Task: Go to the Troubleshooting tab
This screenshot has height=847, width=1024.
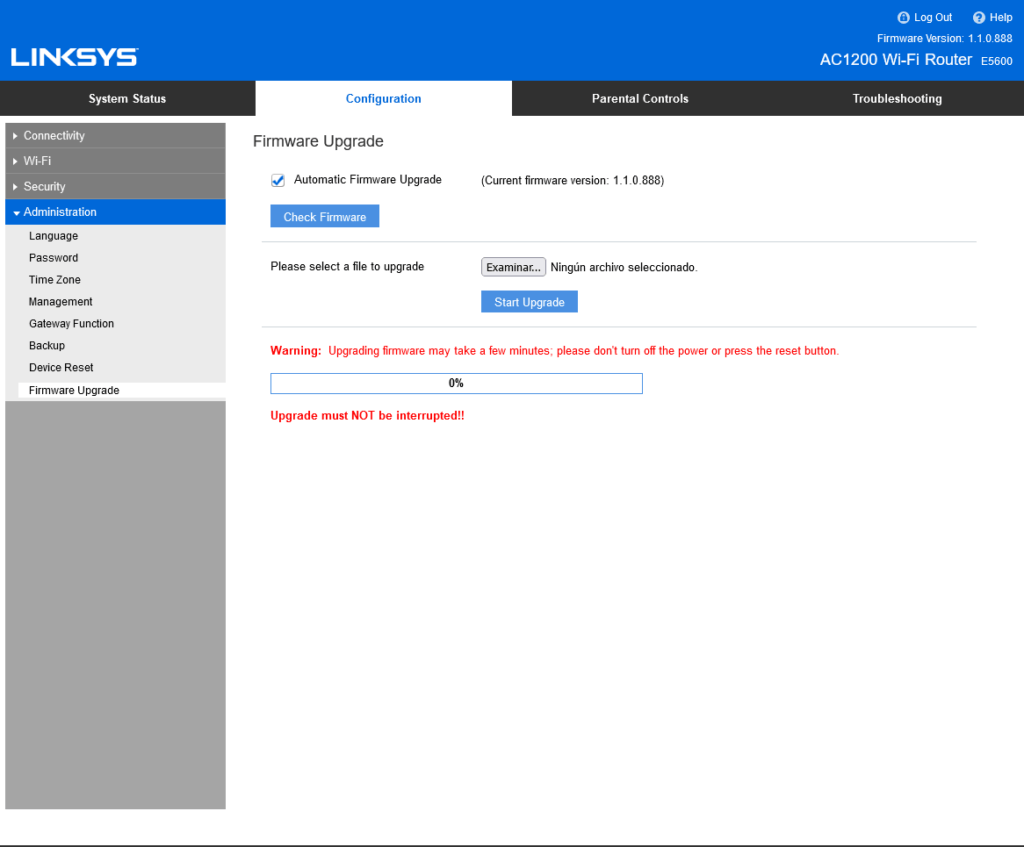Action: [897, 99]
